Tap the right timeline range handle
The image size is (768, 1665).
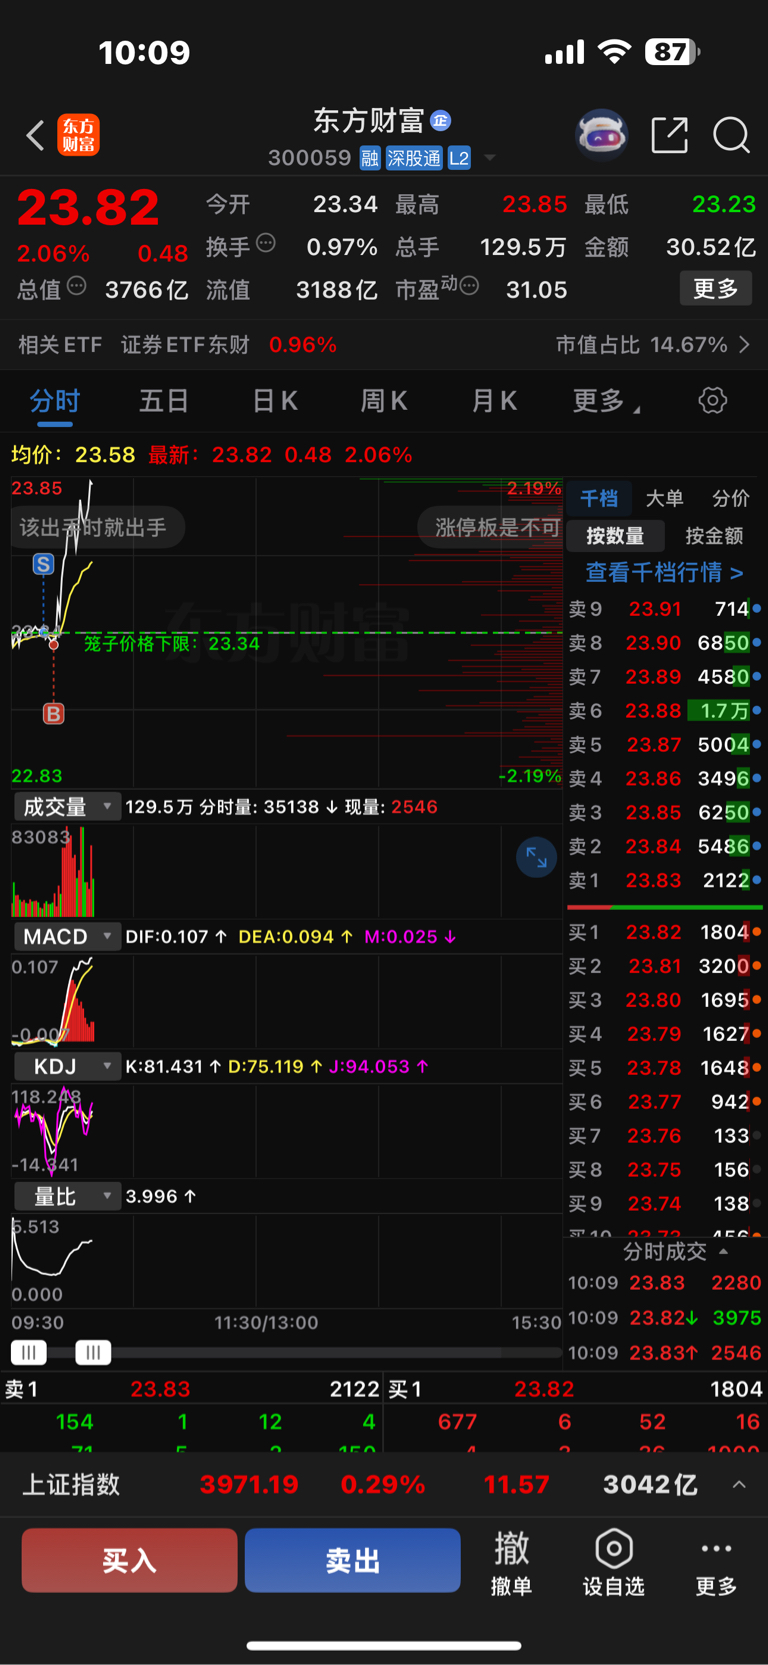pos(93,1353)
